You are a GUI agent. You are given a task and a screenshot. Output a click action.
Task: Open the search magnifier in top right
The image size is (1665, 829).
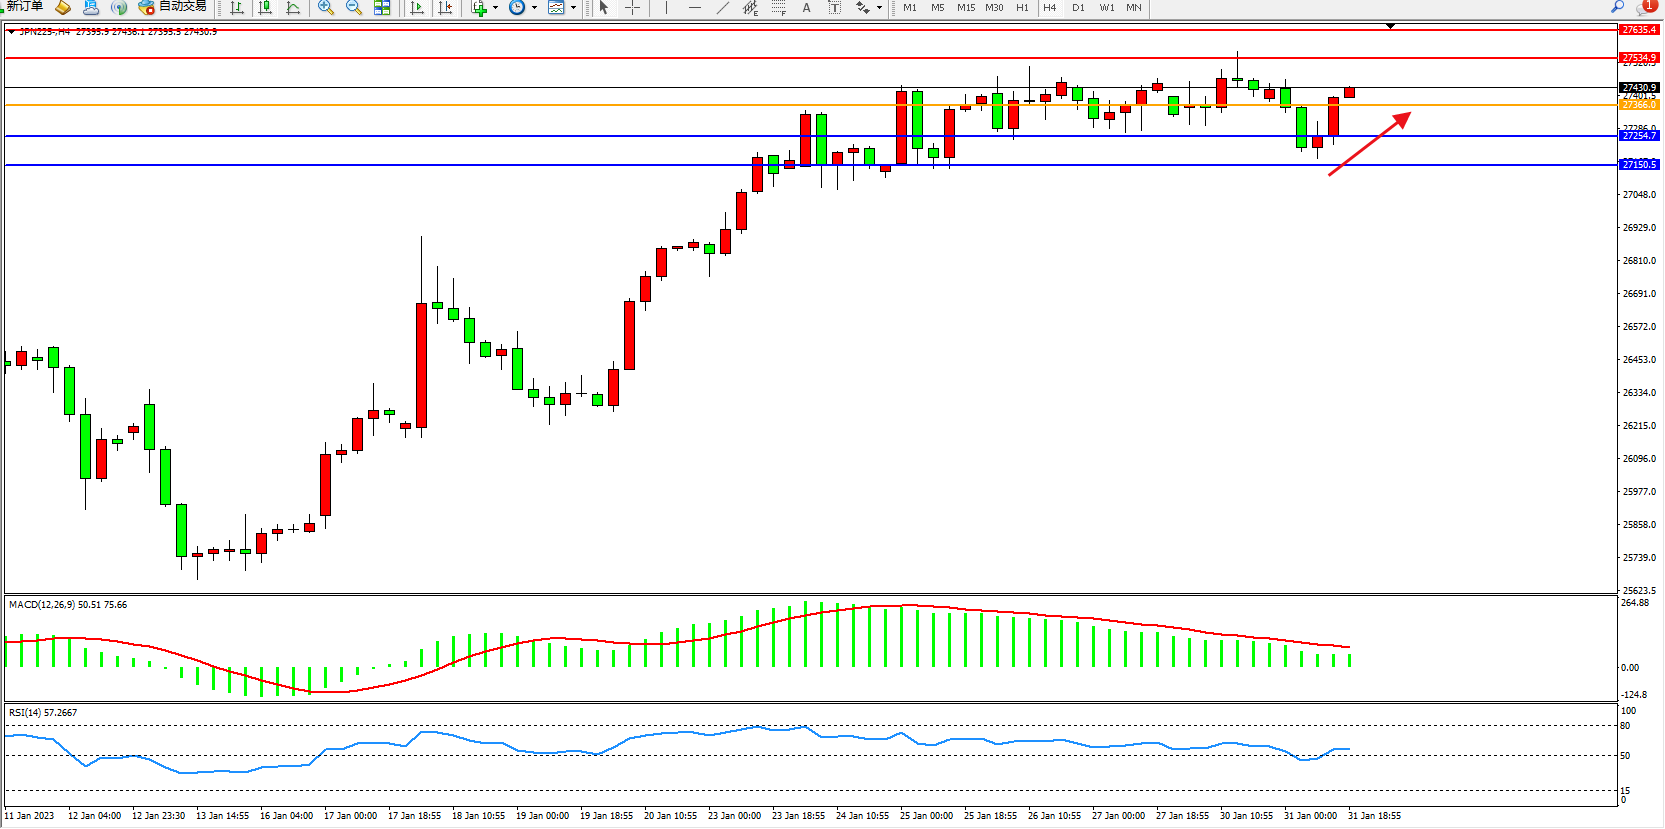pos(1617,6)
